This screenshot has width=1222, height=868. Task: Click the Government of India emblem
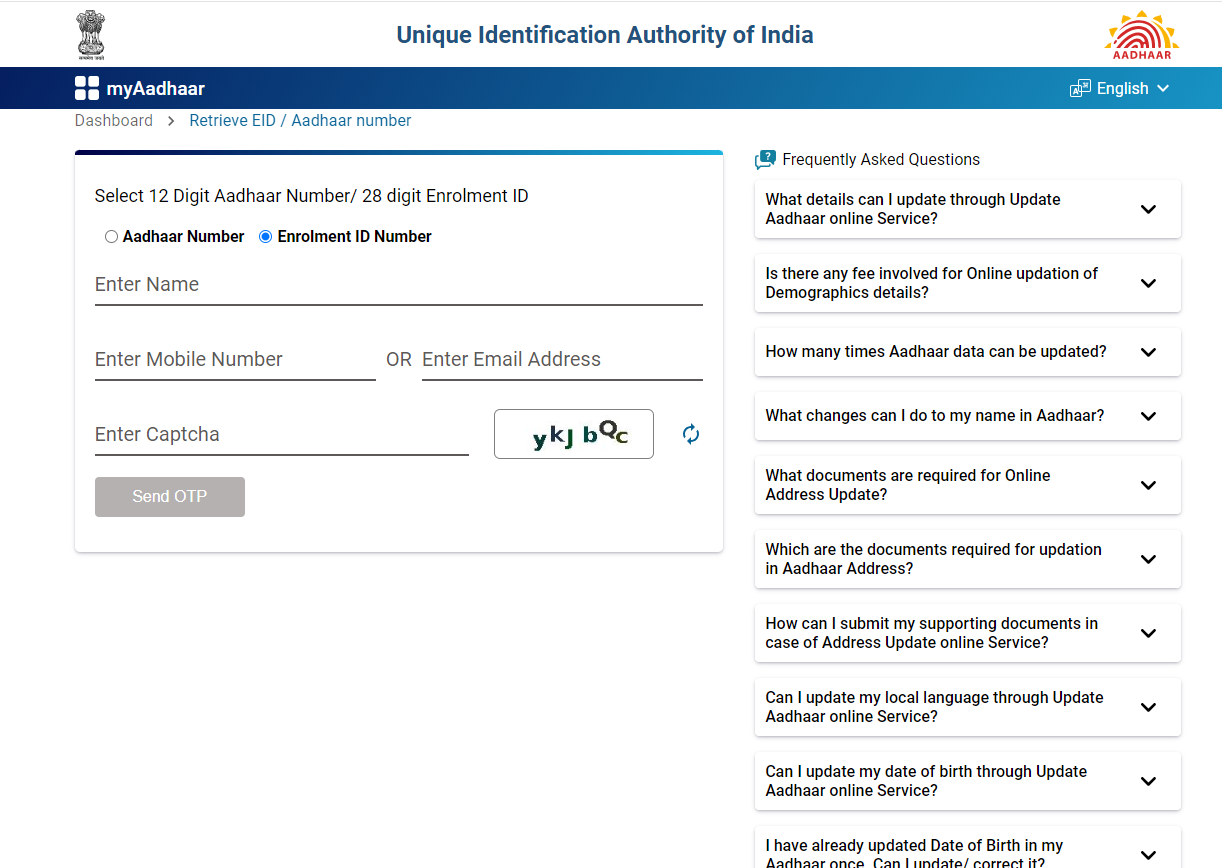(x=91, y=35)
